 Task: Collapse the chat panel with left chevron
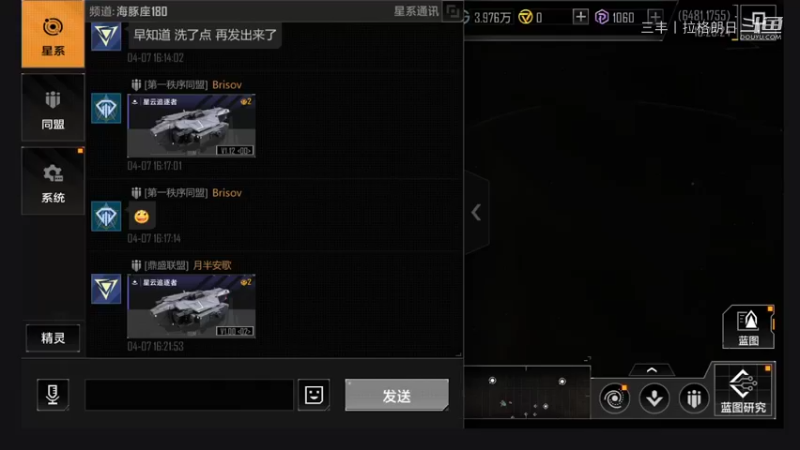[x=476, y=212]
